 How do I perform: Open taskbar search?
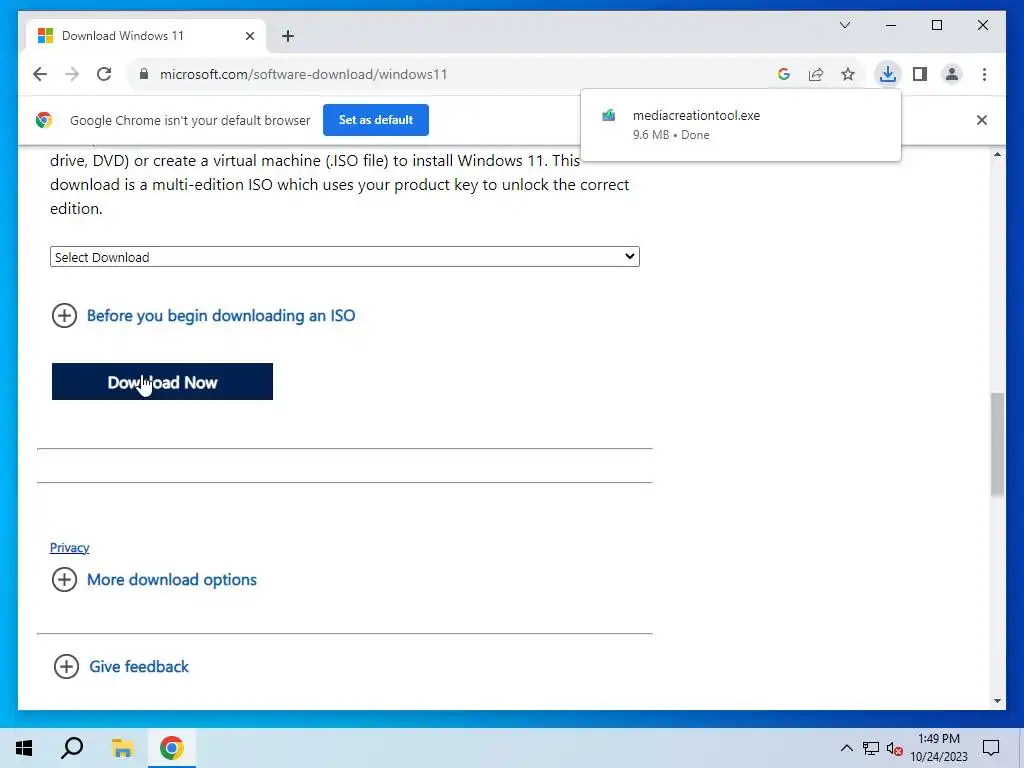pos(72,748)
